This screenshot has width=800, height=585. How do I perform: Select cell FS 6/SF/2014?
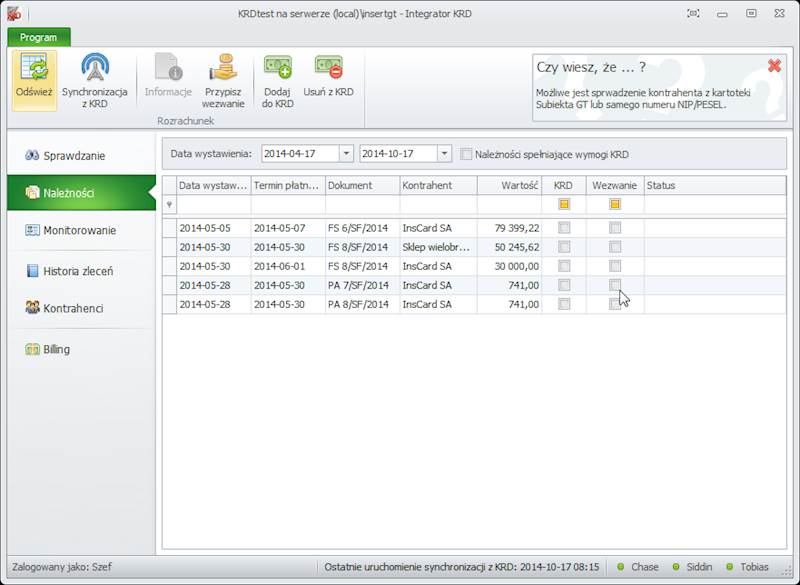(x=363, y=228)
